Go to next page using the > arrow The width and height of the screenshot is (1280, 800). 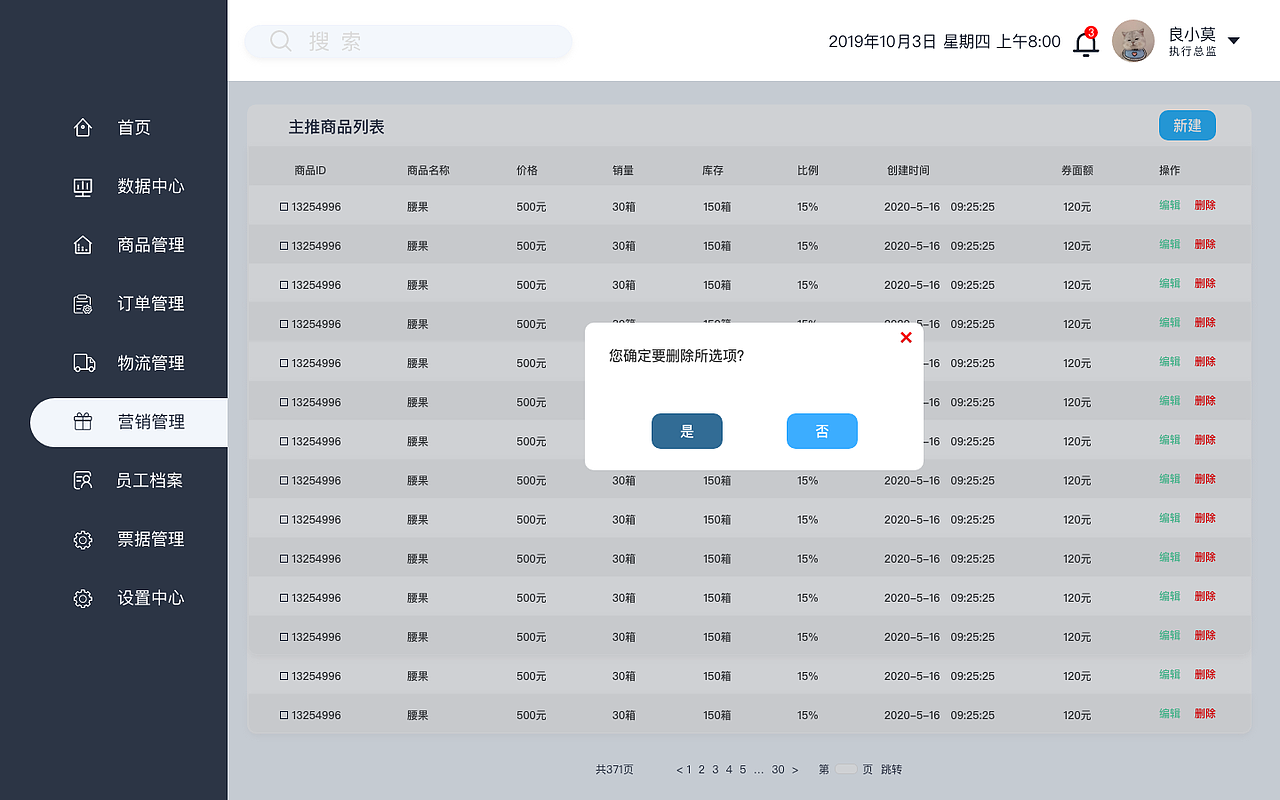tap(795, 769)
